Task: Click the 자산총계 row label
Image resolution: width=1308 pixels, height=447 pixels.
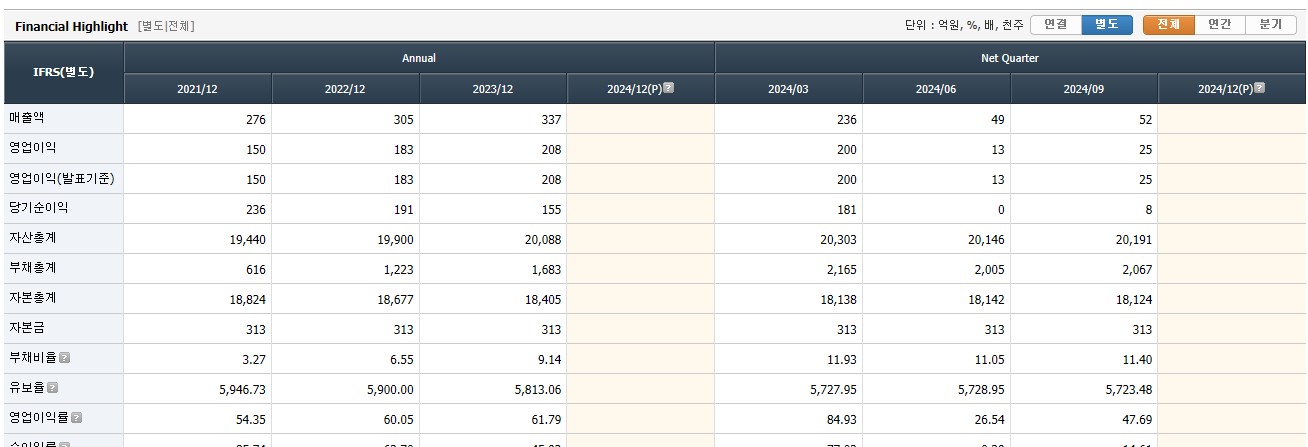Action: [x=33, y=238]
